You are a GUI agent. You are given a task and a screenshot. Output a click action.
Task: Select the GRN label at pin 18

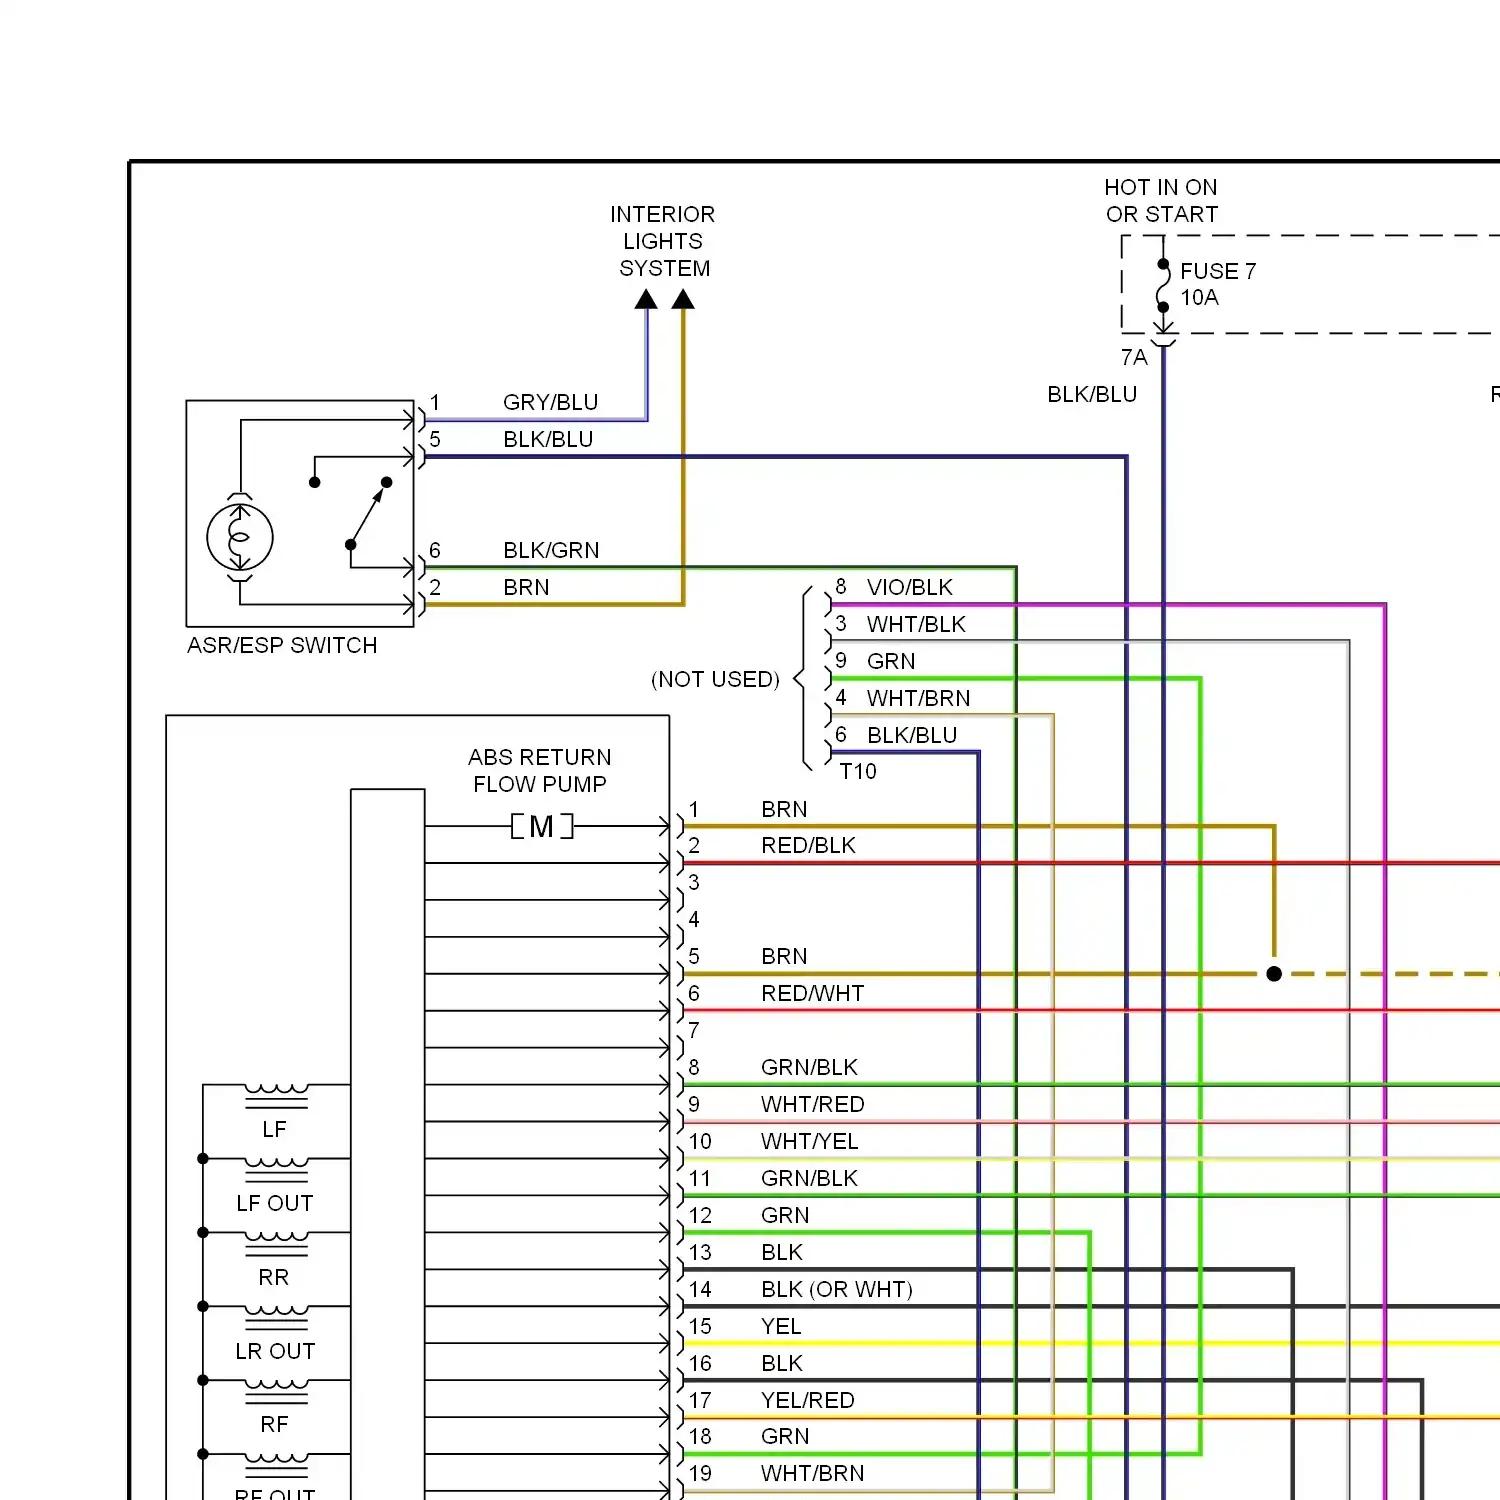[785, 1436]
